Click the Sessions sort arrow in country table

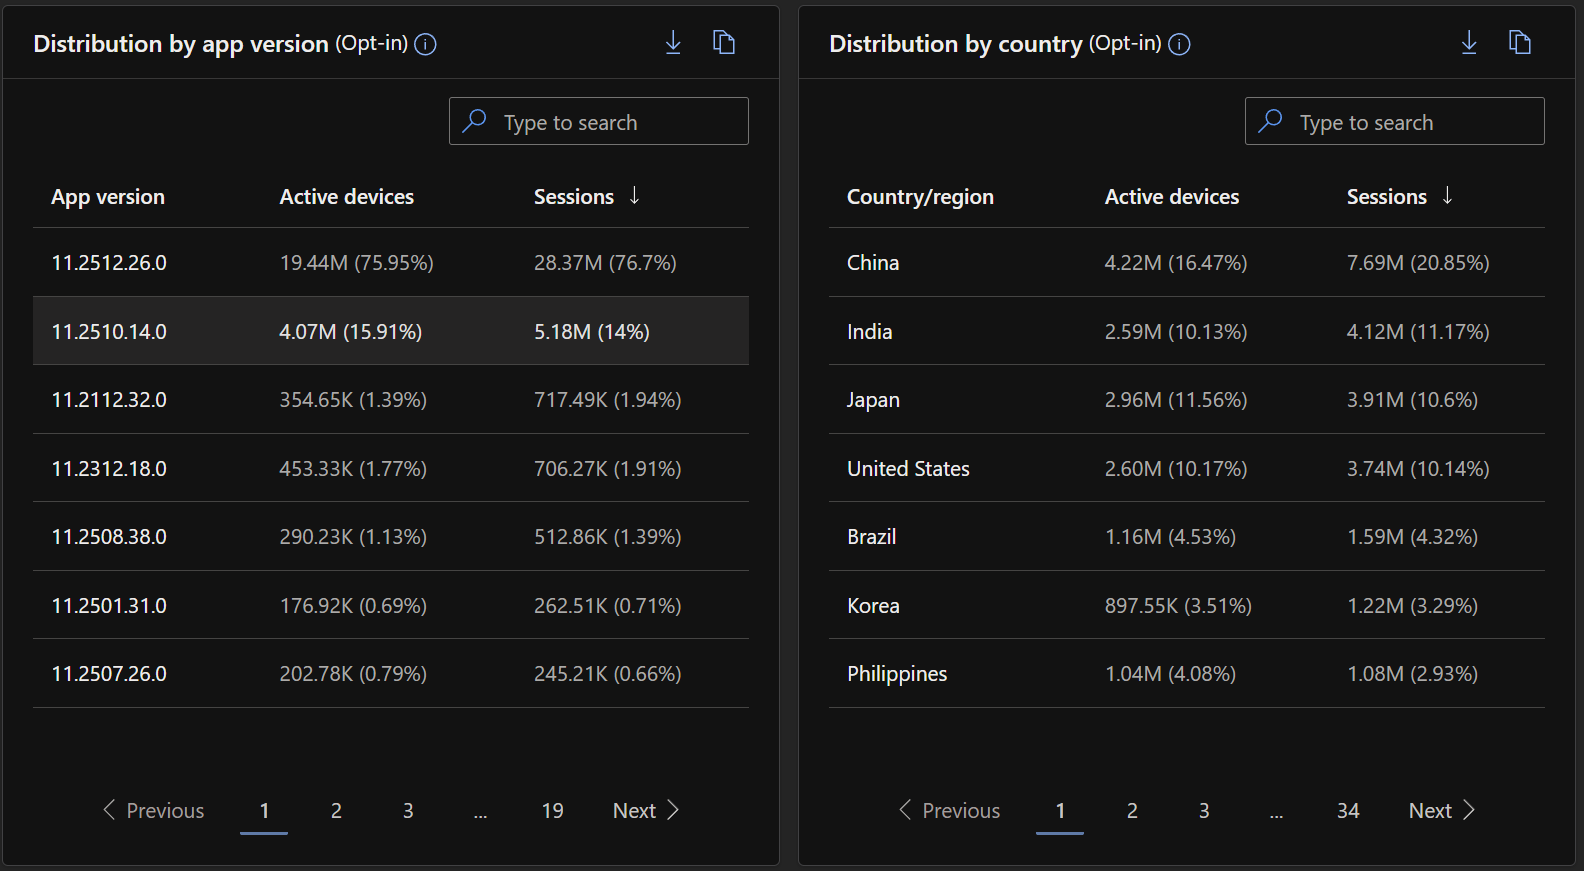(x=1448, y=196)
